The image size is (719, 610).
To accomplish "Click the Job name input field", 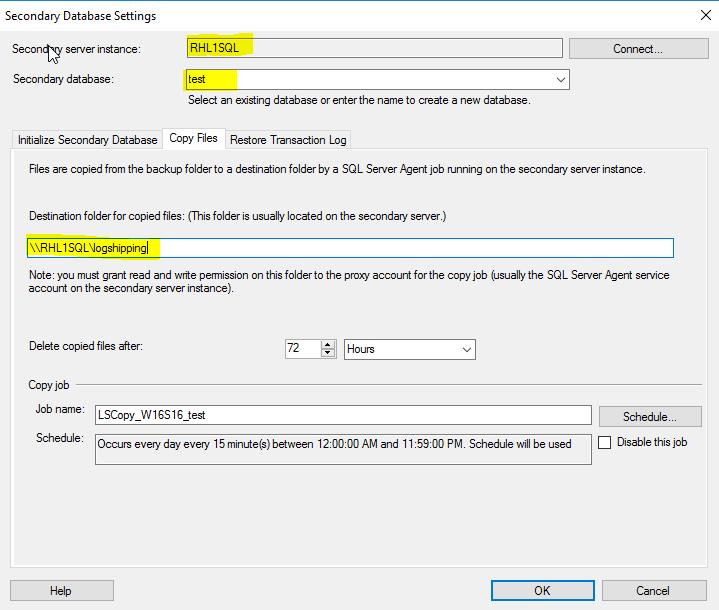I will coord(343,415).
